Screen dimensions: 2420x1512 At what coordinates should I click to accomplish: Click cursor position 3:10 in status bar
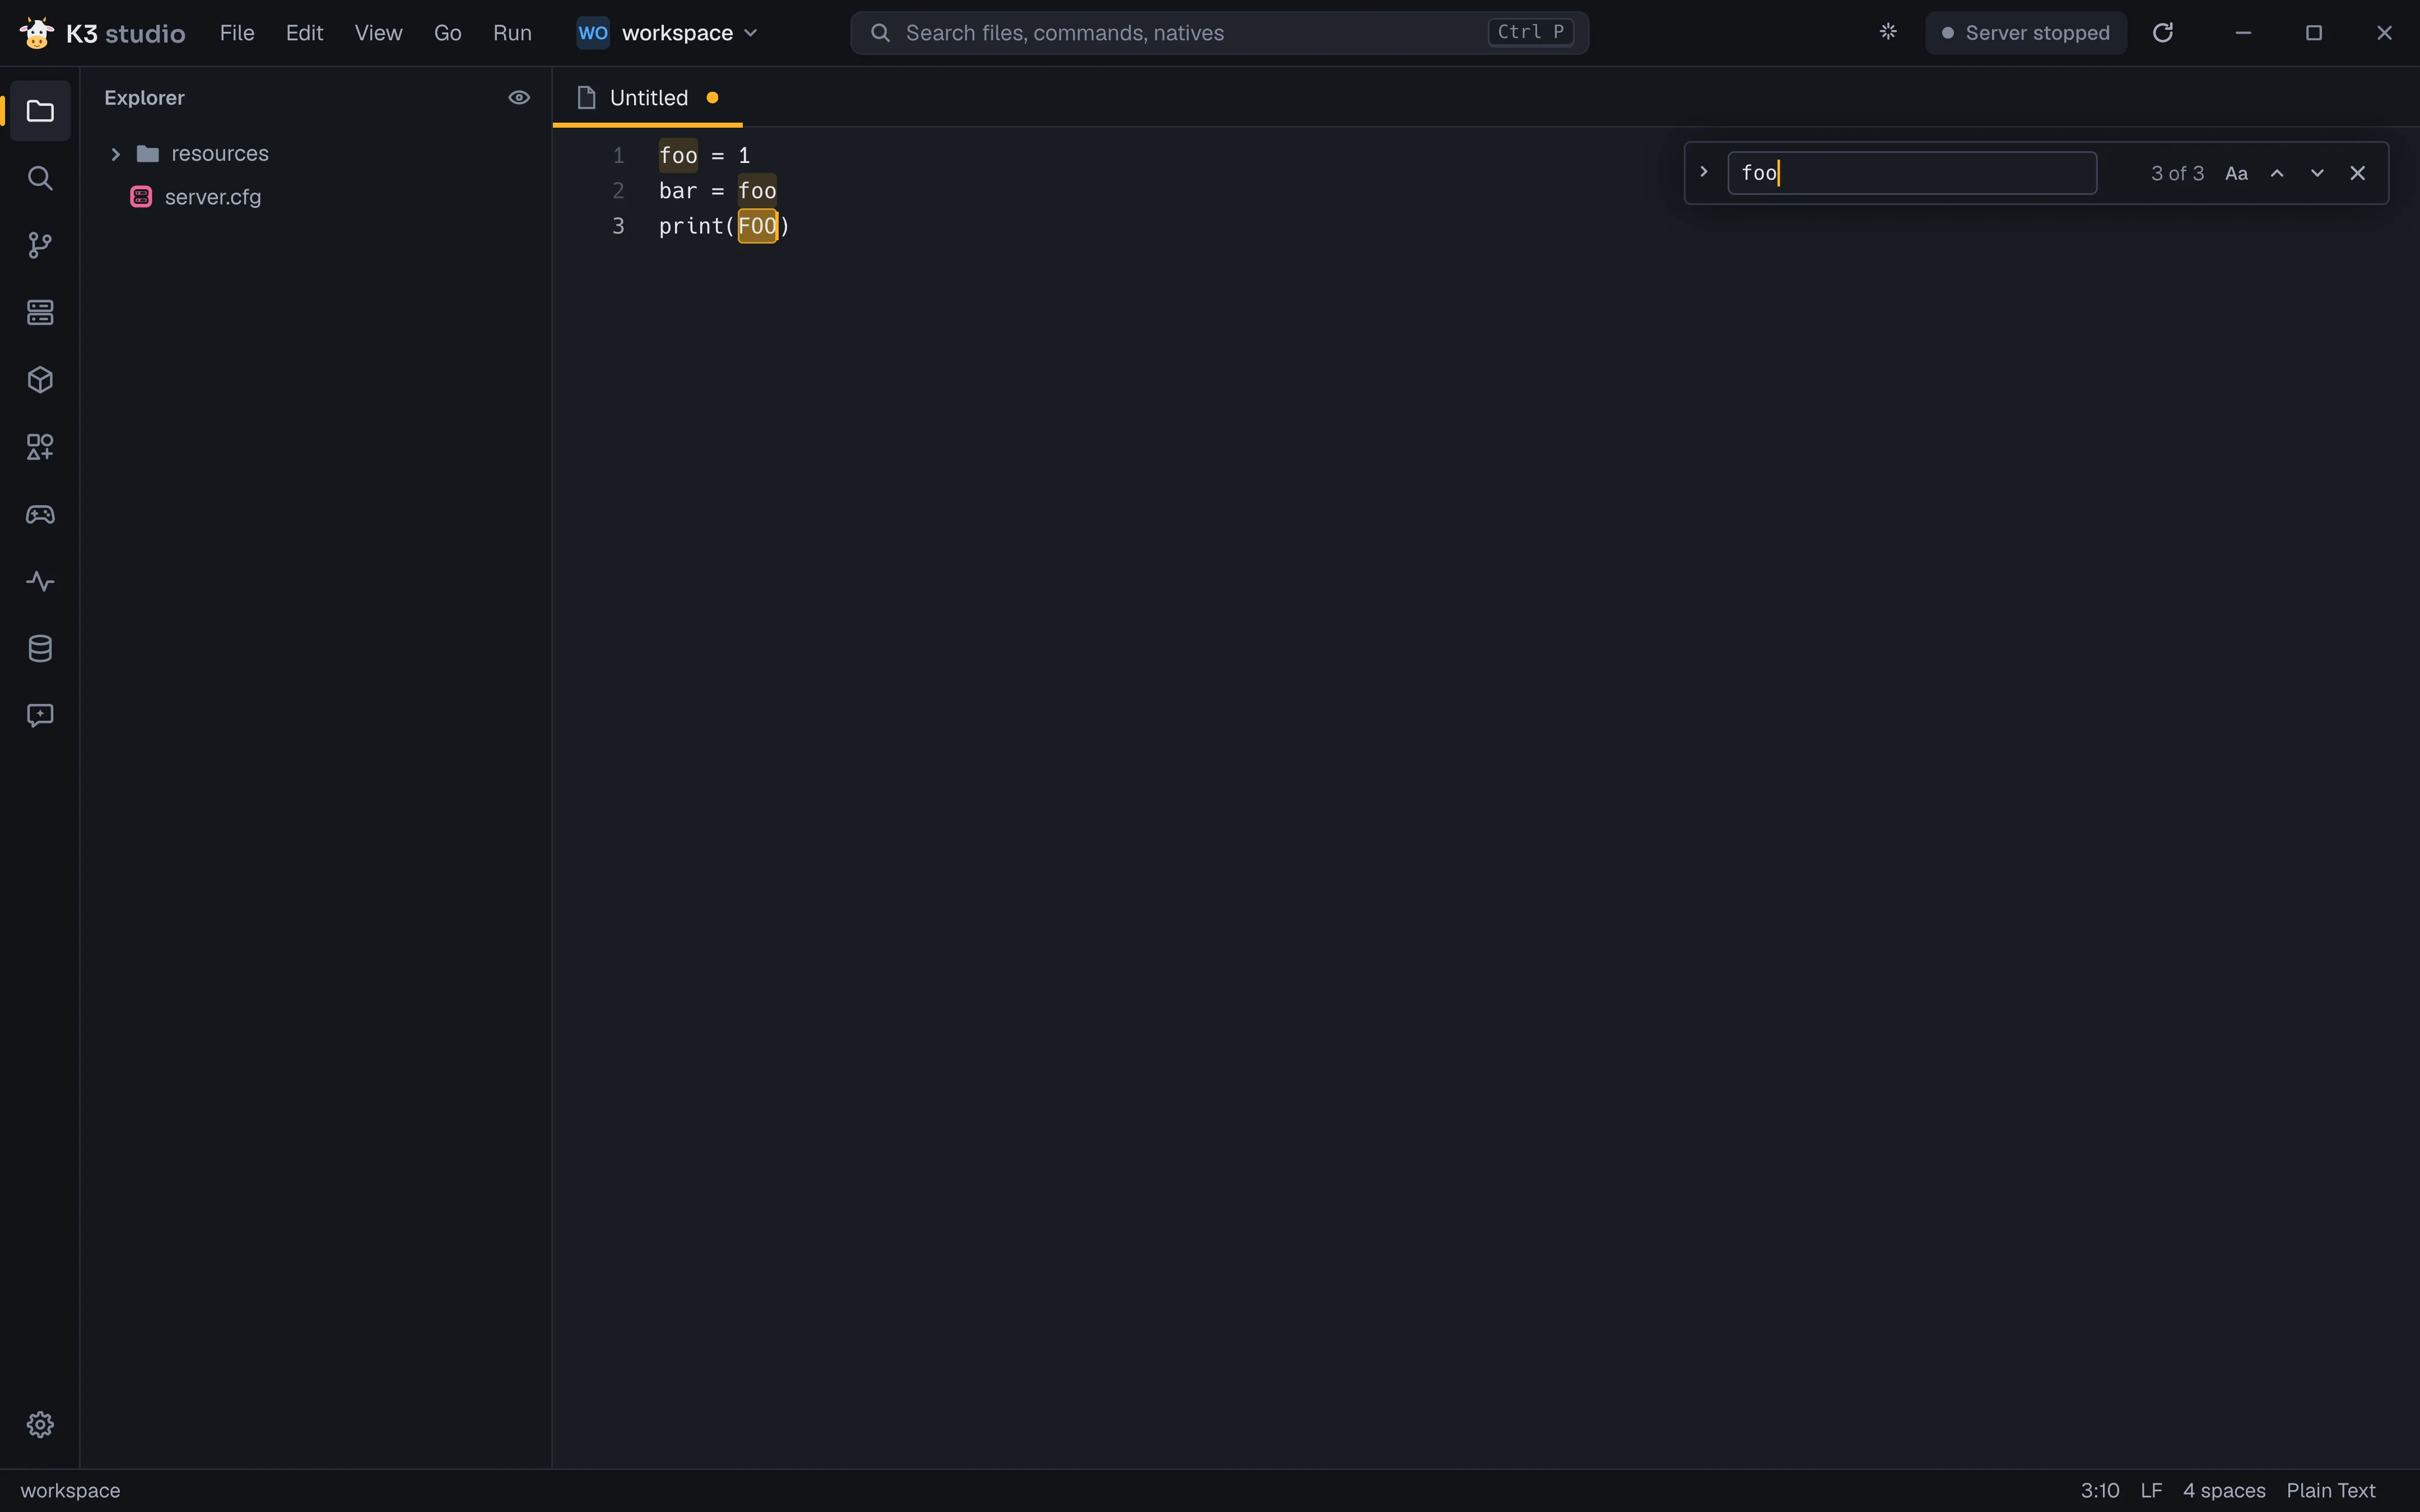point(2099,1490)
